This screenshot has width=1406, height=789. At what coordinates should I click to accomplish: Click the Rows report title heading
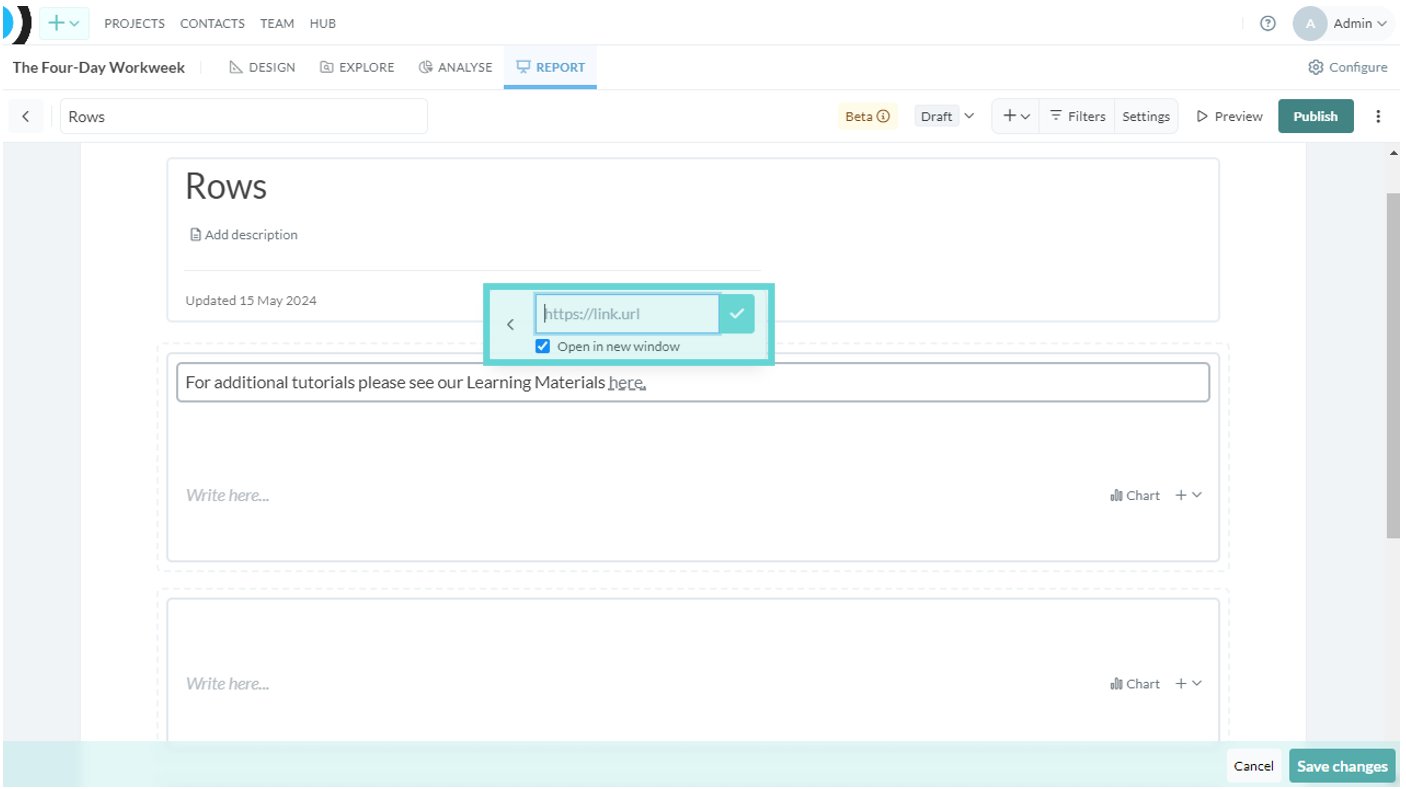point(226,187)
